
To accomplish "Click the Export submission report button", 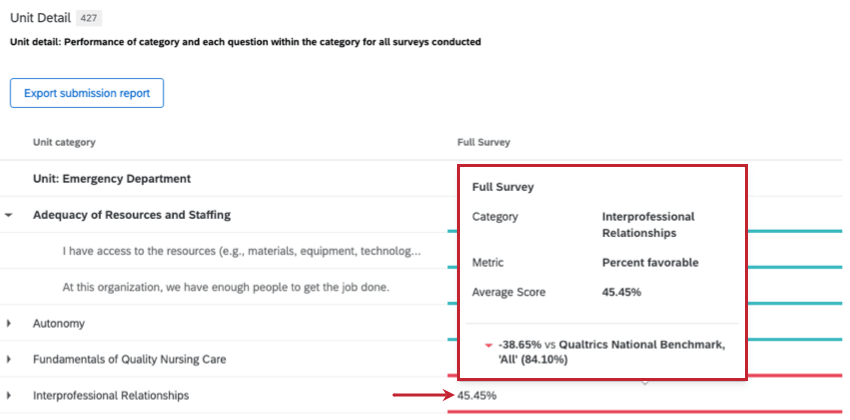I will coord(87,93).
